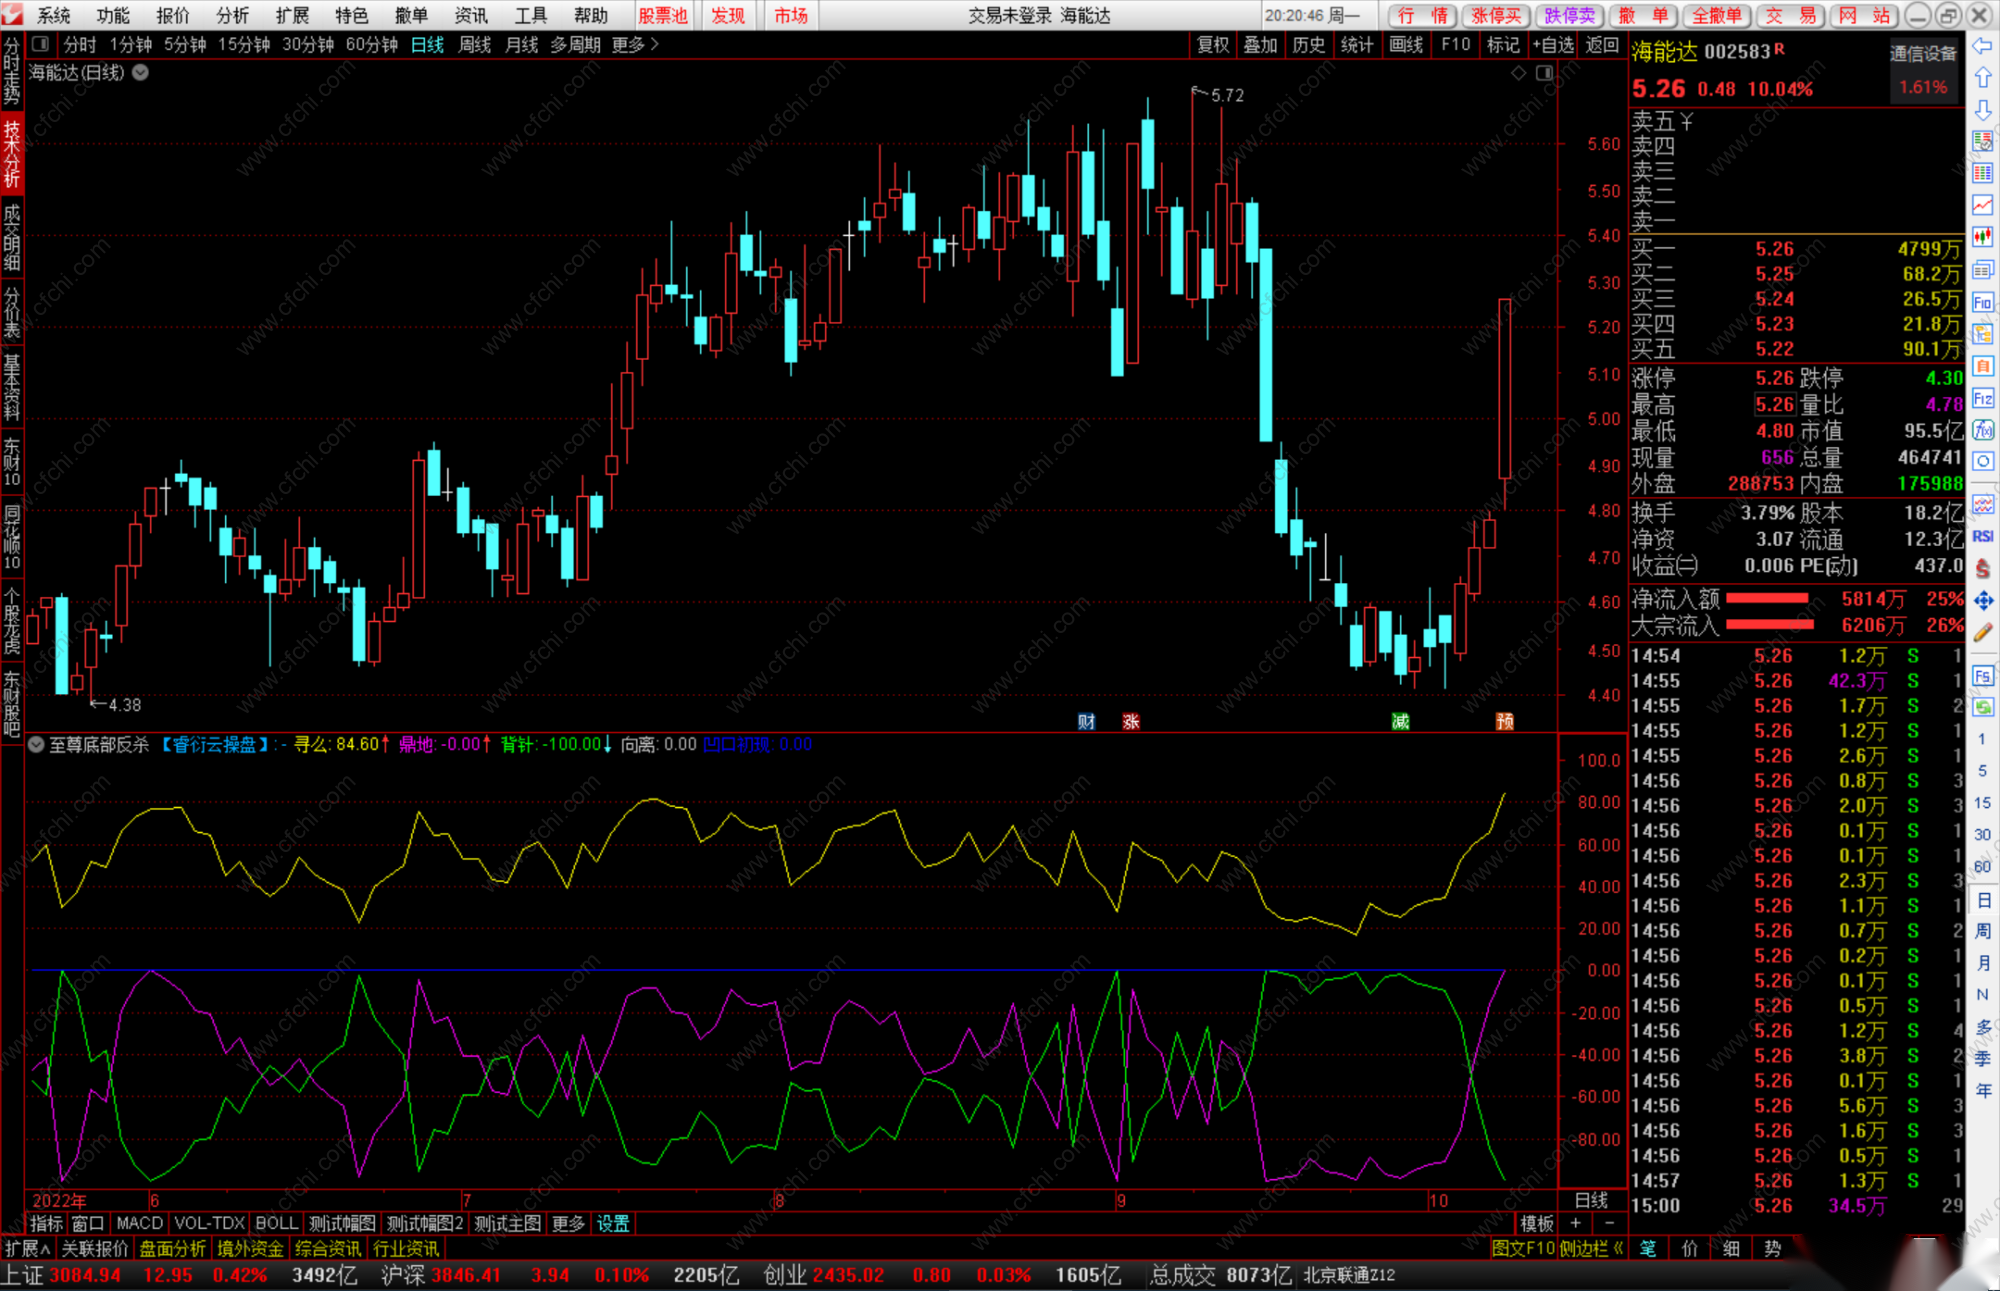This screenshot has height=1291, width=2000.
Task: Toggle the 复权 price adjustment button
Action: pos(1213,45)
